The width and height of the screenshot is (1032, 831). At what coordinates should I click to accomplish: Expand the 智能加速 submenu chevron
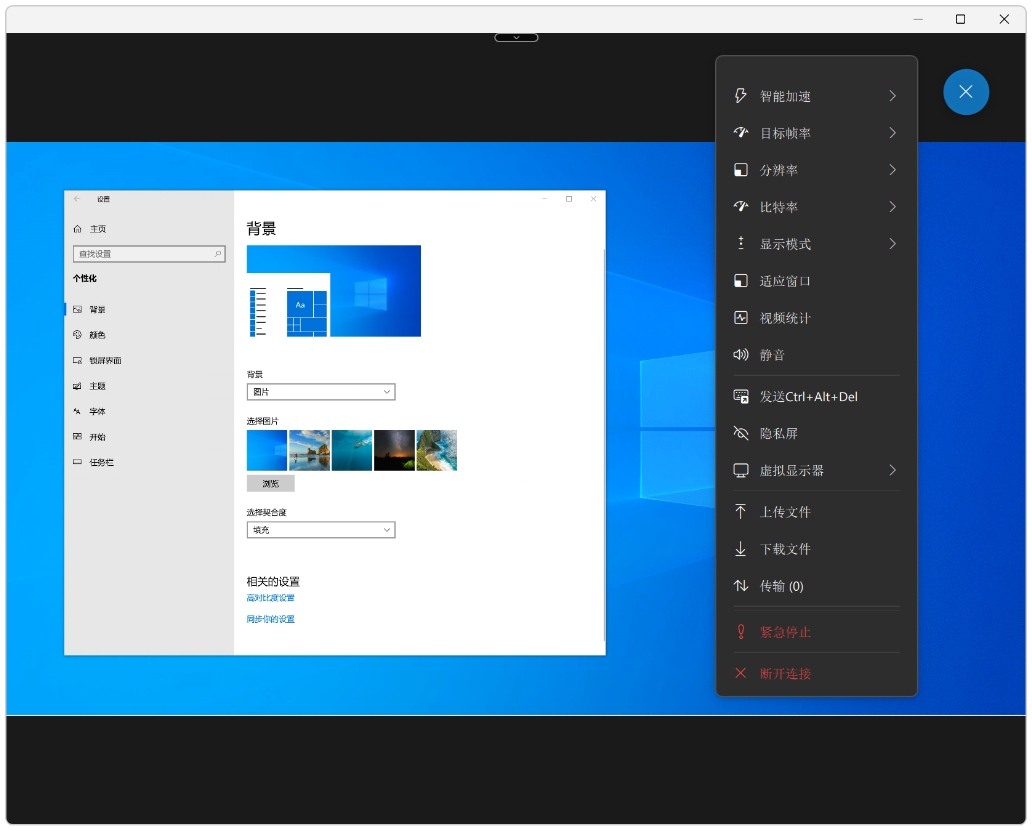(x=892, y=95)
